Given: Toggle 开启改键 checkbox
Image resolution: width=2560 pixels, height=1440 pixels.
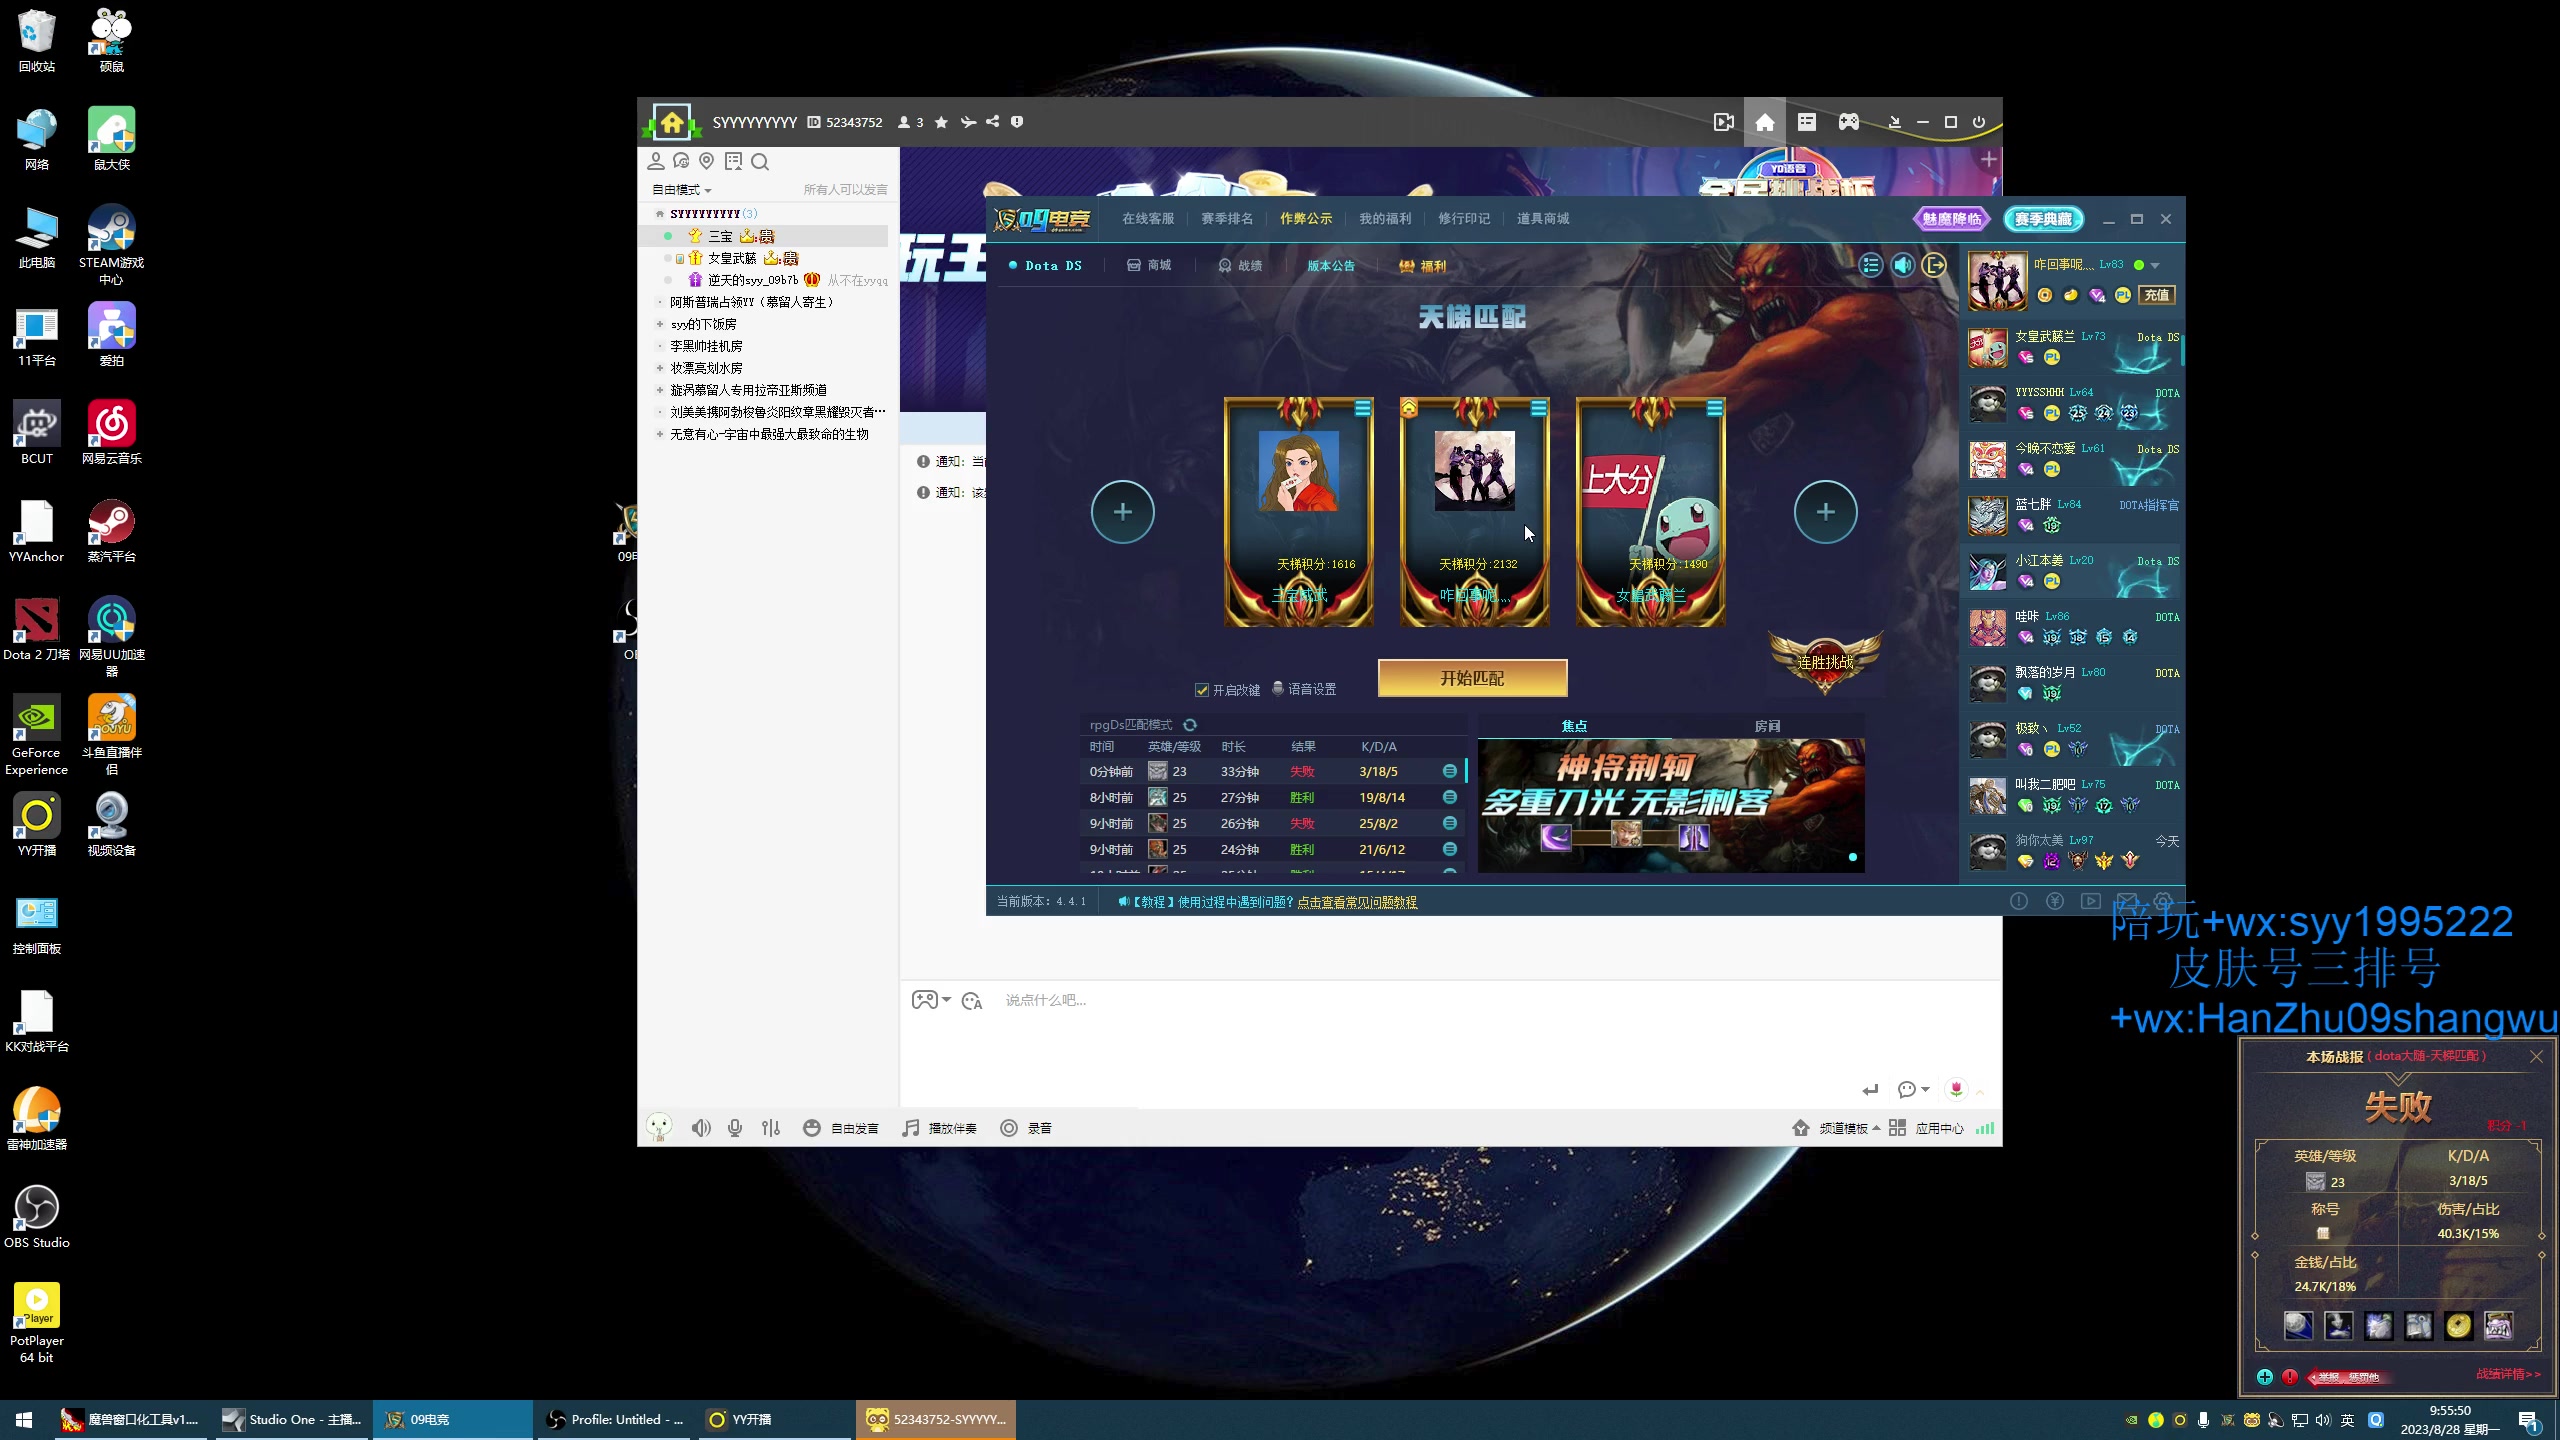Looking at the screenshot, I should tap(1202, 690).
